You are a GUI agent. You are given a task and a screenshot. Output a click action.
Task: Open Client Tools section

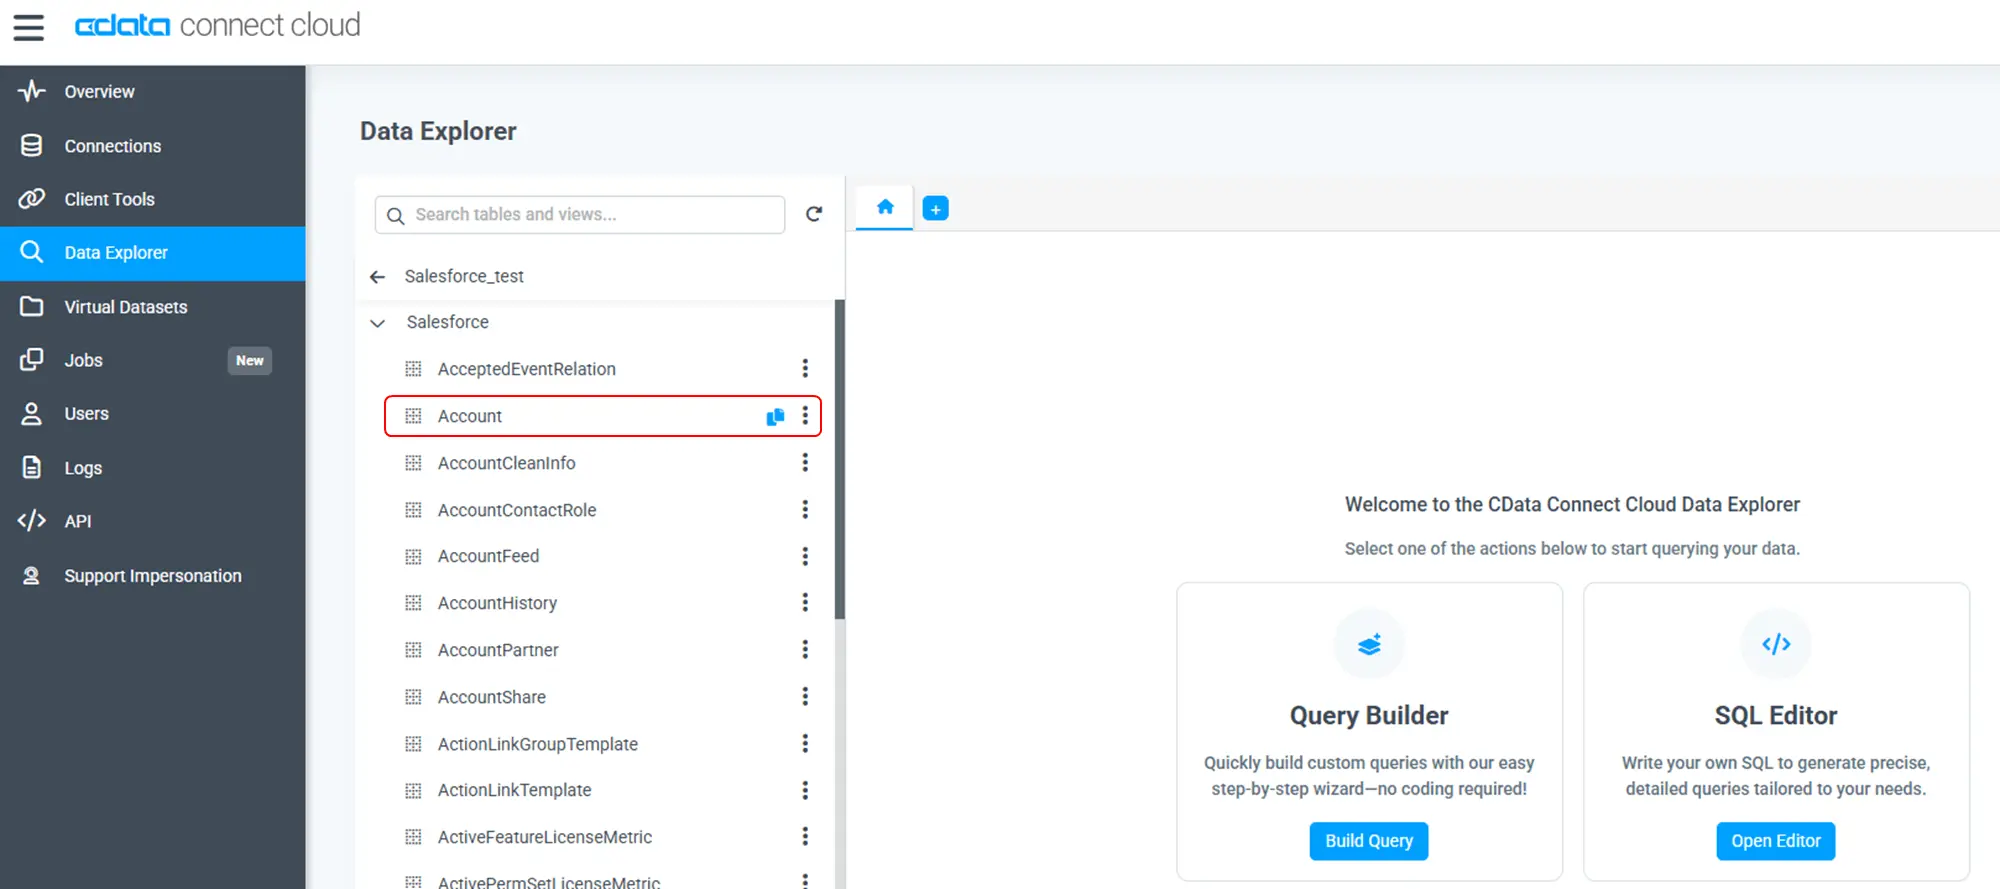tap(153, 199)
